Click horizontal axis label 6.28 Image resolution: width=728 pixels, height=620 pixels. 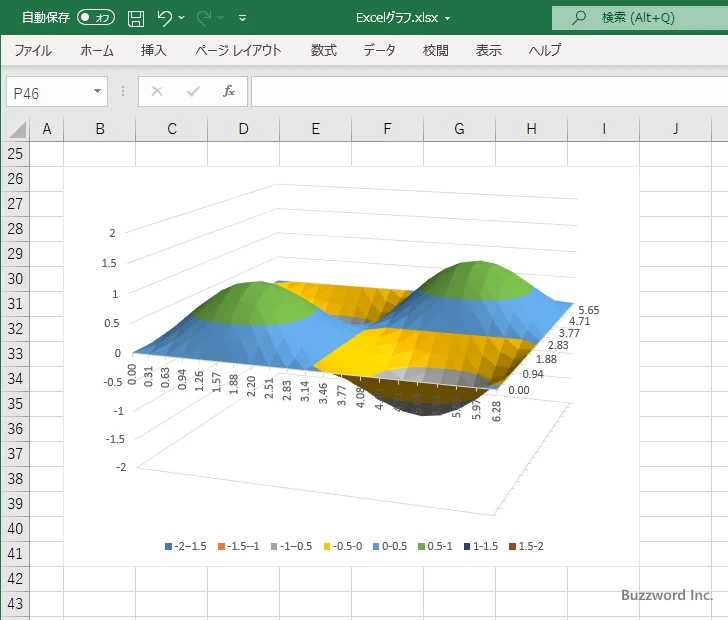click(496, 411)
